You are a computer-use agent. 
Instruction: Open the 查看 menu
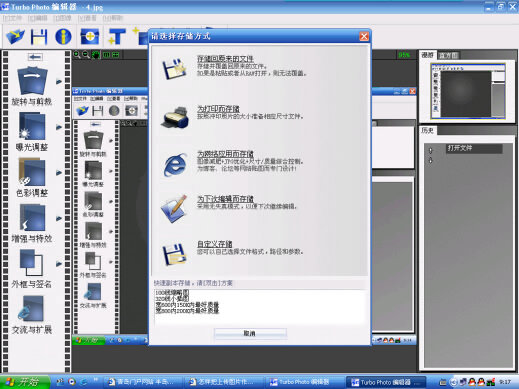coord(87,18)
